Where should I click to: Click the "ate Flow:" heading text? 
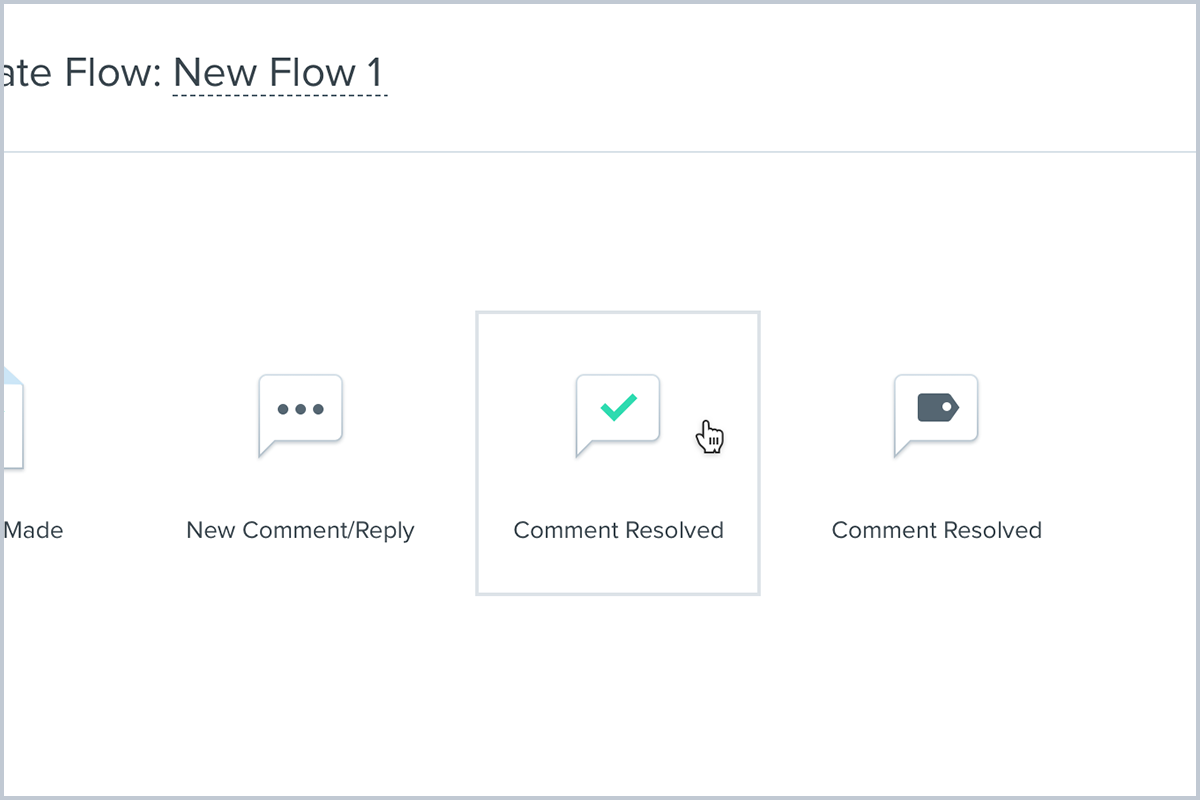coord(80,74)
